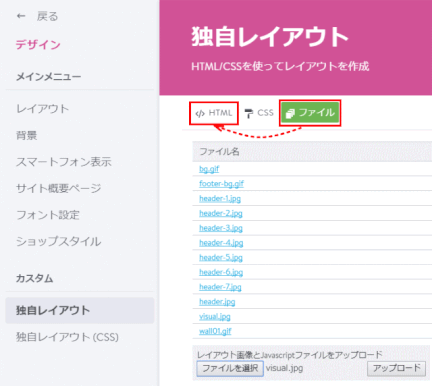Open the header-3.jpg file link
Screen dimensions: 432x386
click(x=221, y=228)
